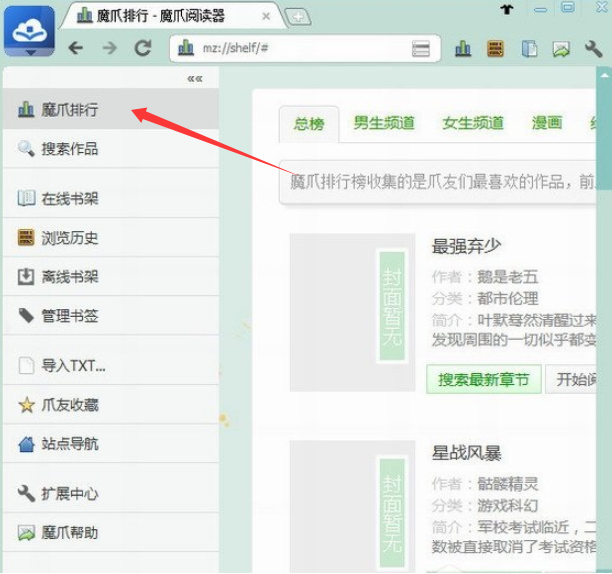Viewport: 612px width, 574px height.
Task: Click the vertical scrollbar up arrow
Action: pos(604,75)
